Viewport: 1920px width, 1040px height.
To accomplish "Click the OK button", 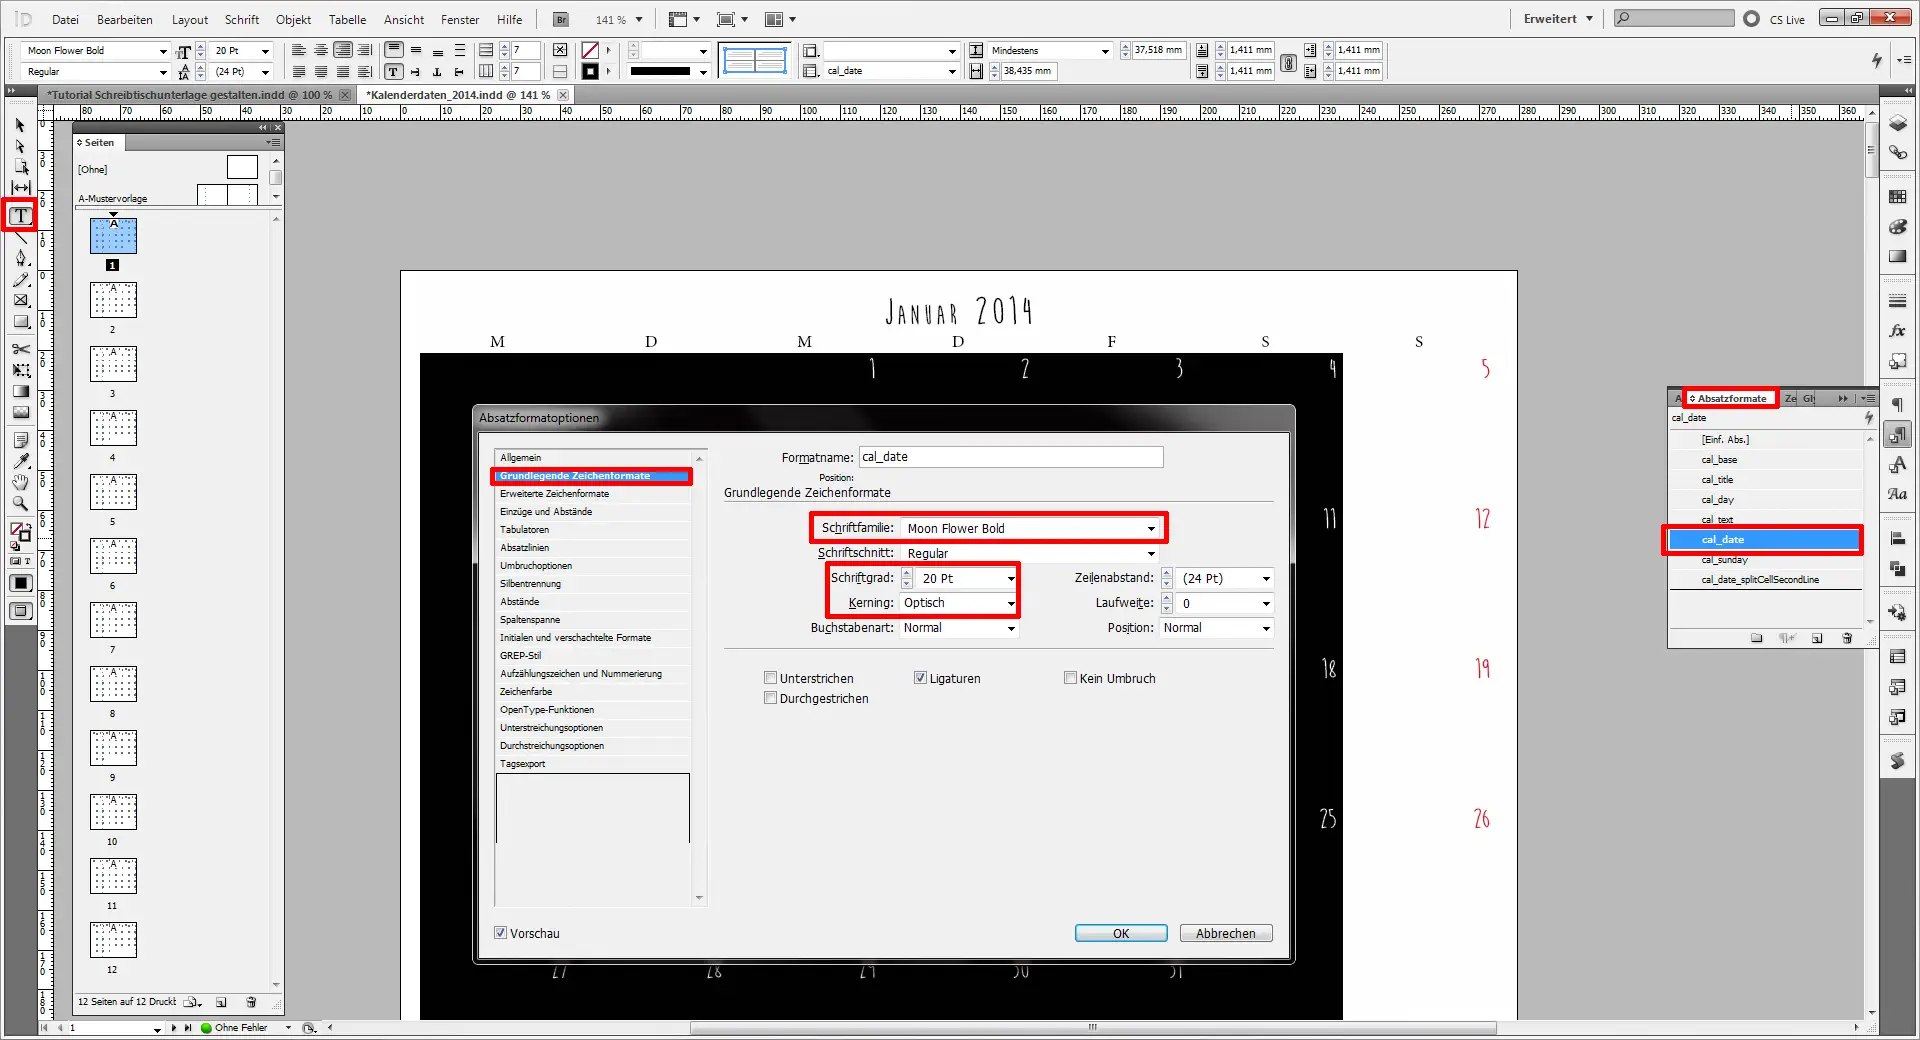I will tap(1120, 933).
